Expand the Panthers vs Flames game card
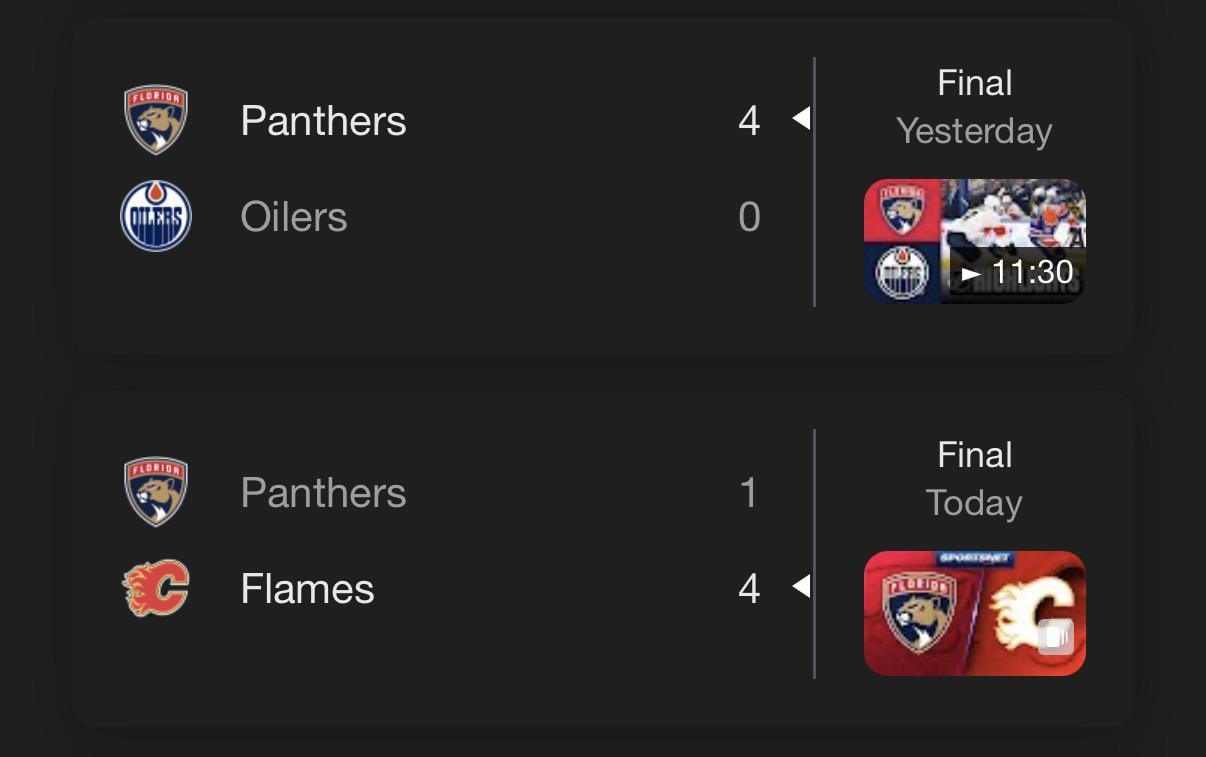Viewport: 1206px width, 757px height. tap(600, 555)
